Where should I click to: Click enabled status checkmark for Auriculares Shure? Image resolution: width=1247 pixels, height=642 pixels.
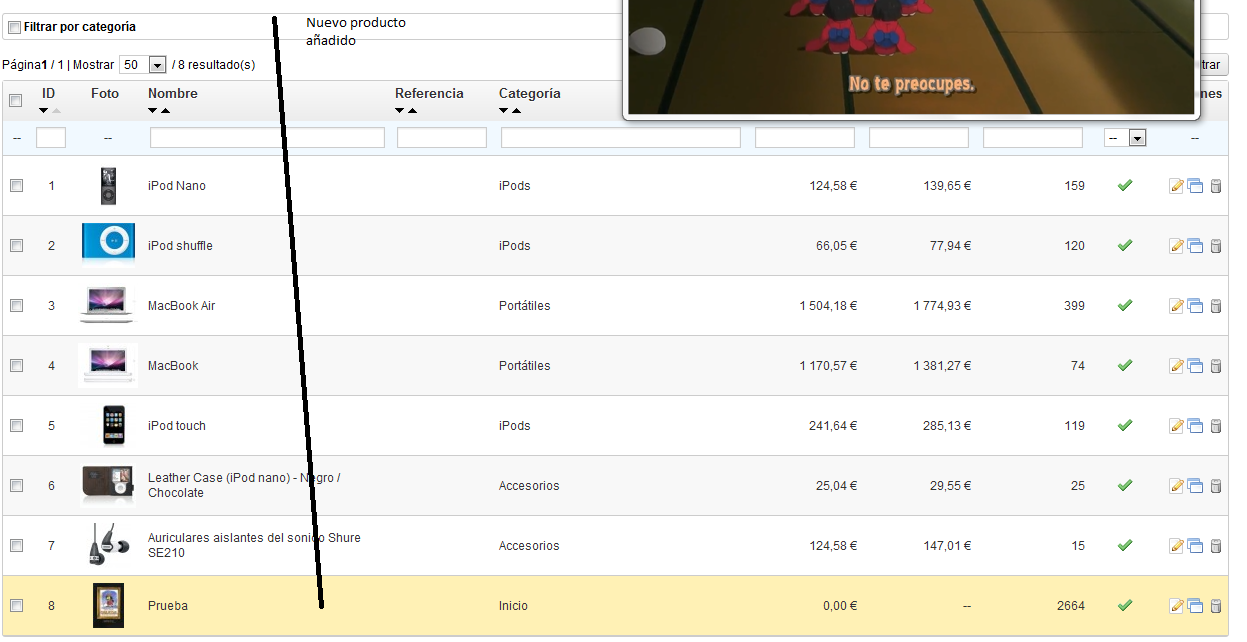1124,545
